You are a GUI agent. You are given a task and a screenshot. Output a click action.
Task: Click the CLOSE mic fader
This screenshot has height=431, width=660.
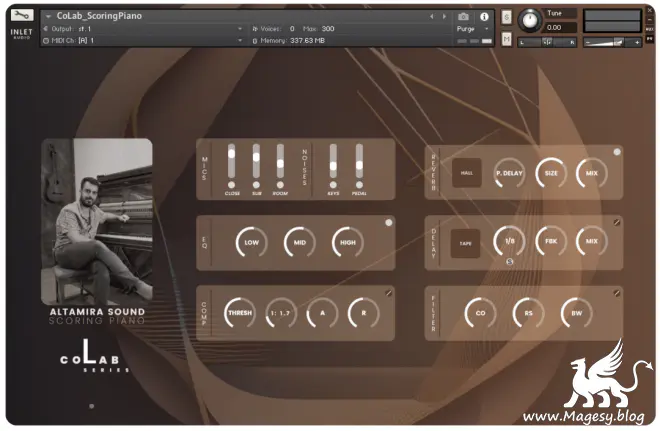coord(232,162)
